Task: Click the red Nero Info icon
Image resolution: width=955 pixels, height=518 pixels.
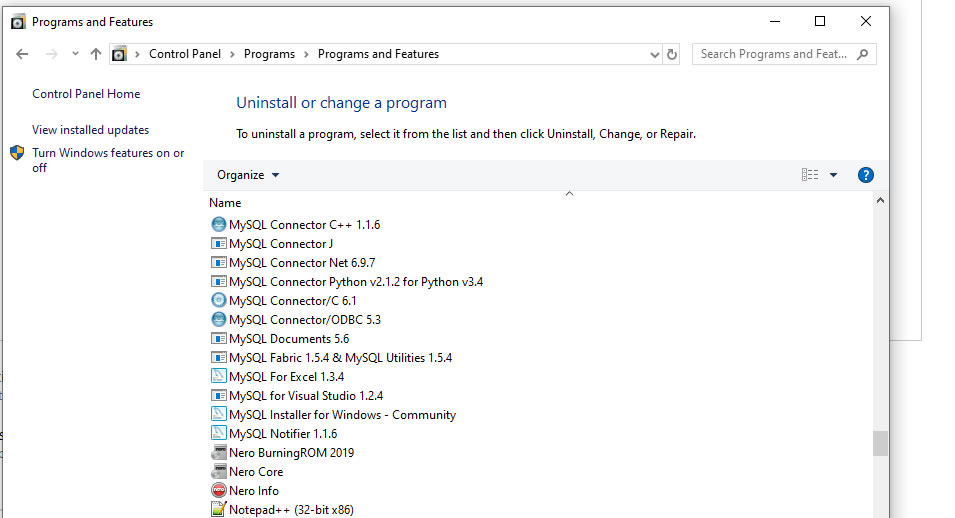Action: pyautogui.click(x=219, y=490)
